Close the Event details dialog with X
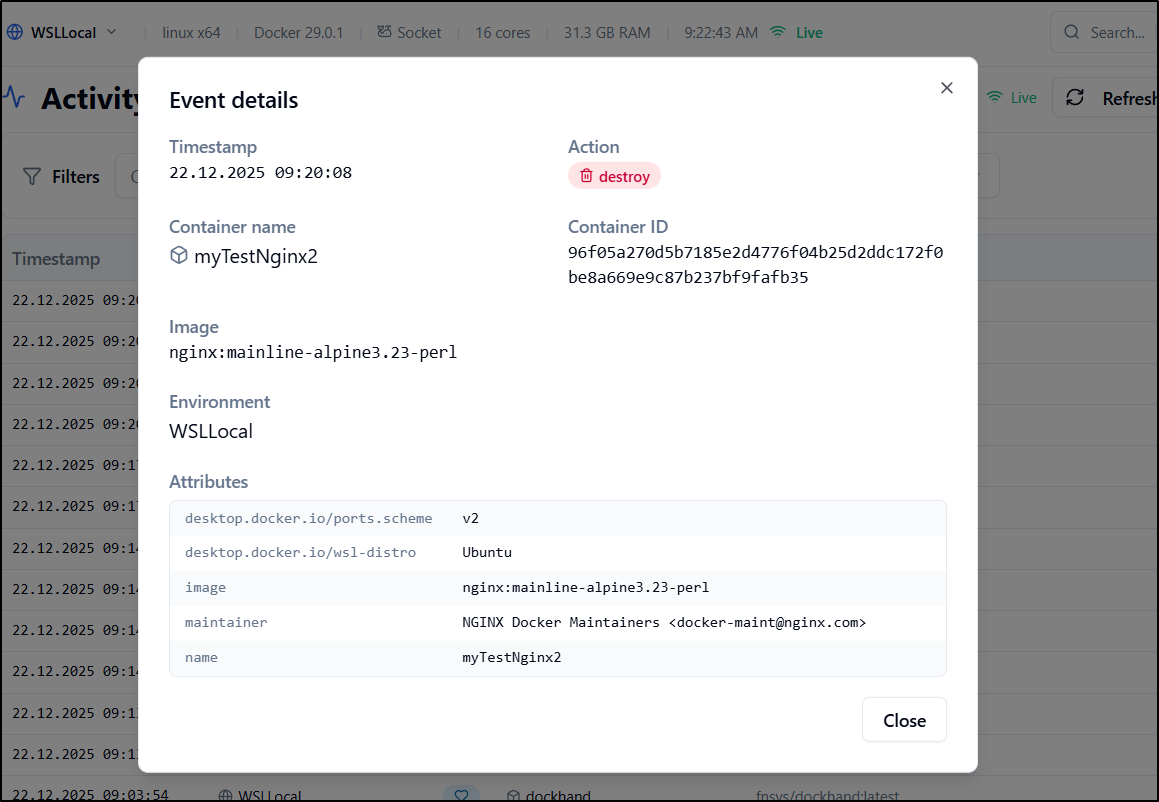The width and height of the screenshot is (1159, 802). click(946, 88)
